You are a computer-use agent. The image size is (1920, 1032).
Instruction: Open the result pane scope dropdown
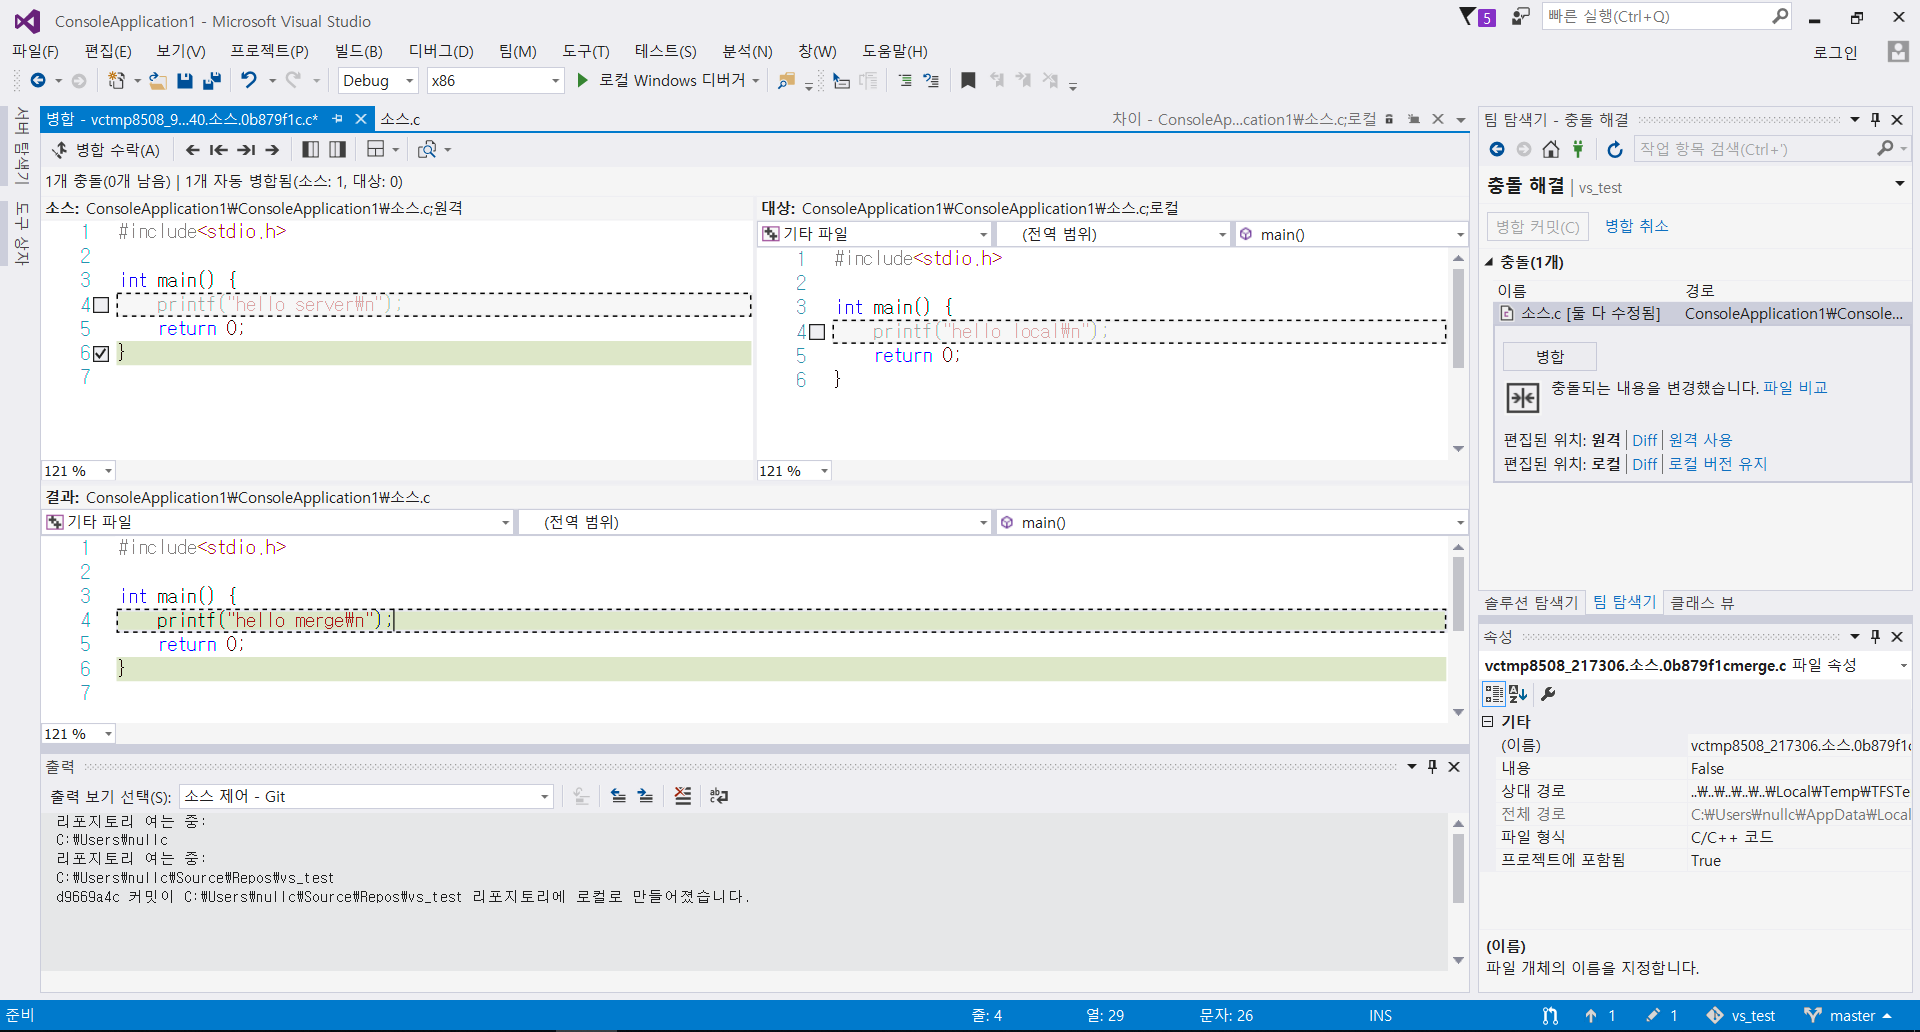(x=755, y=522)
